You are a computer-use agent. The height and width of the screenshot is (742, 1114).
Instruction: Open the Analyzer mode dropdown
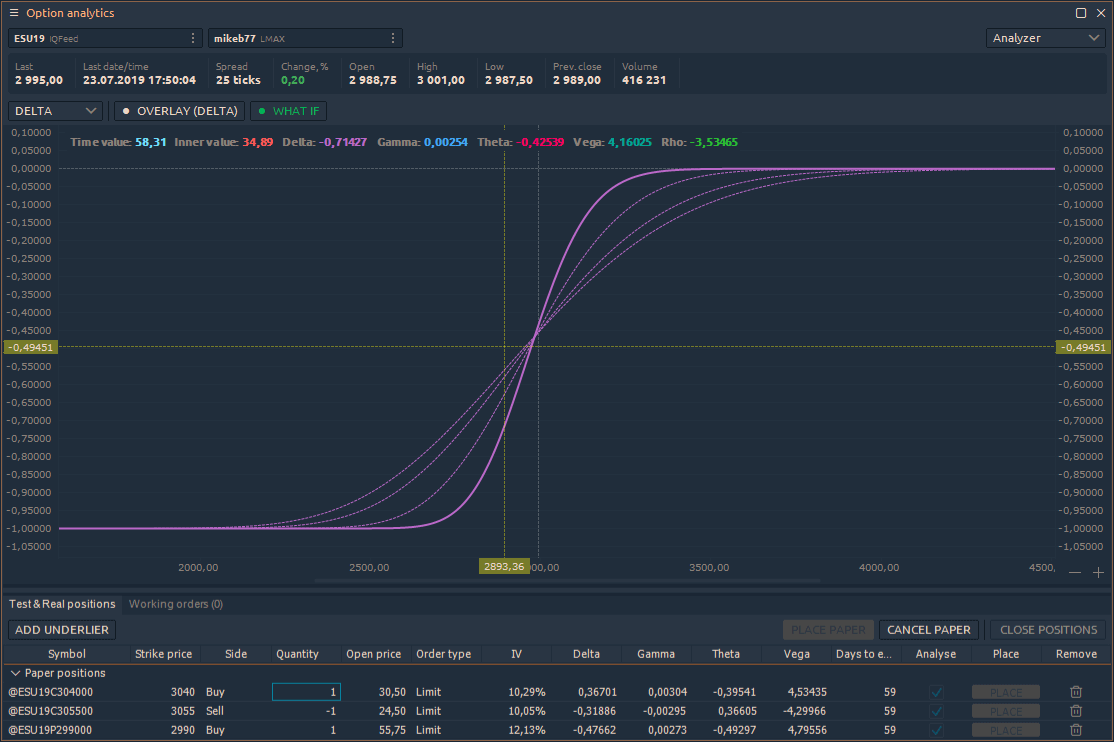click(1045, 38)
